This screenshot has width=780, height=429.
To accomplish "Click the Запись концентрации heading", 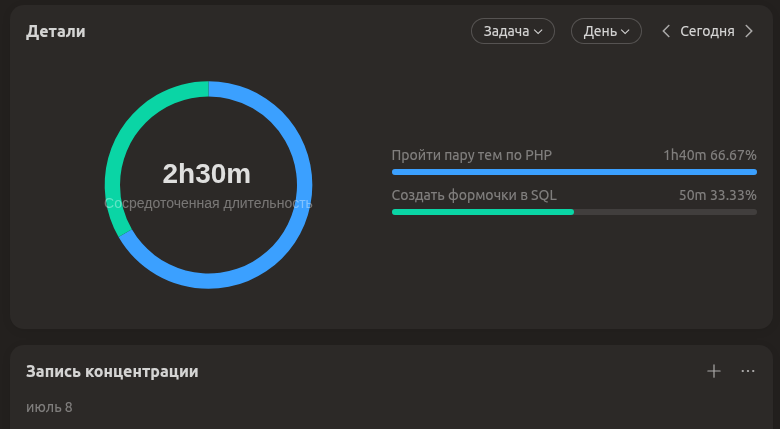I will click(x=112, y=372).
